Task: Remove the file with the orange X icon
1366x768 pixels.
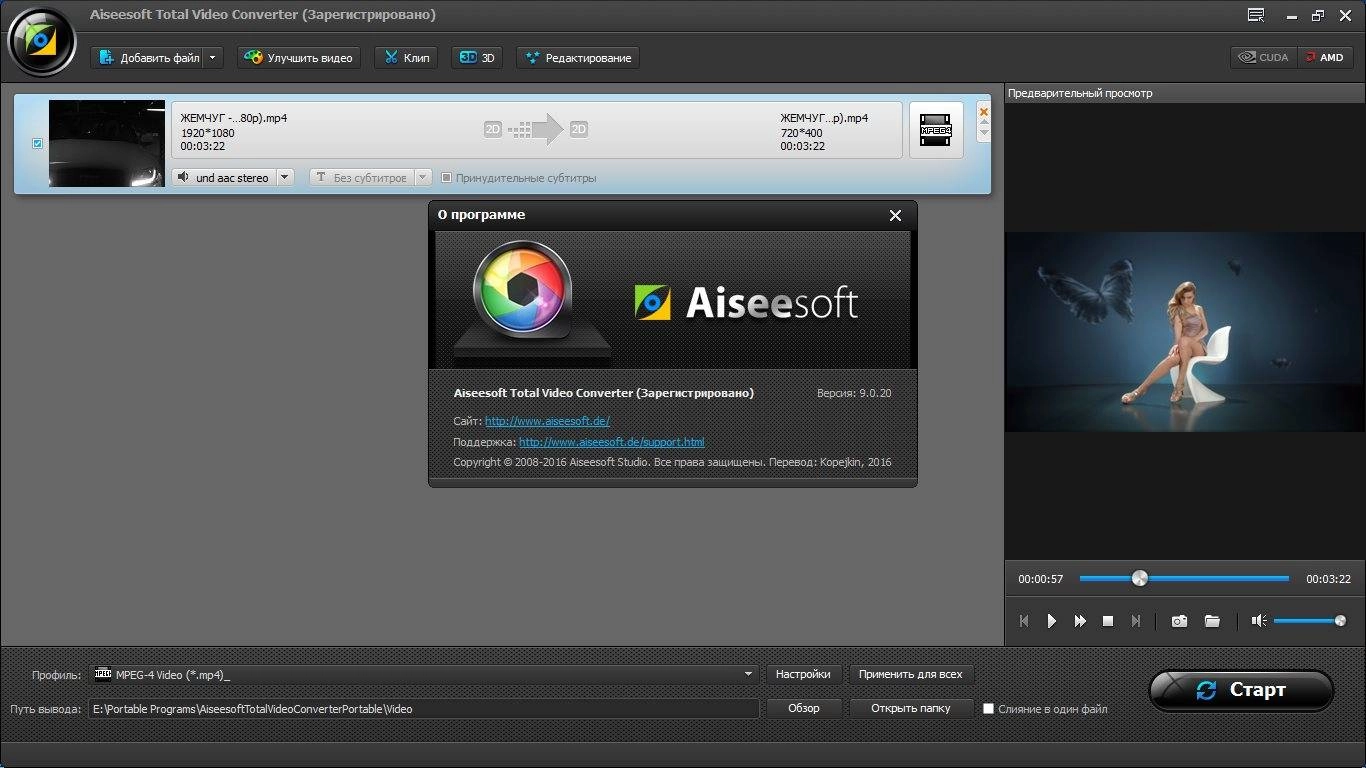Action: click(984, 112)
